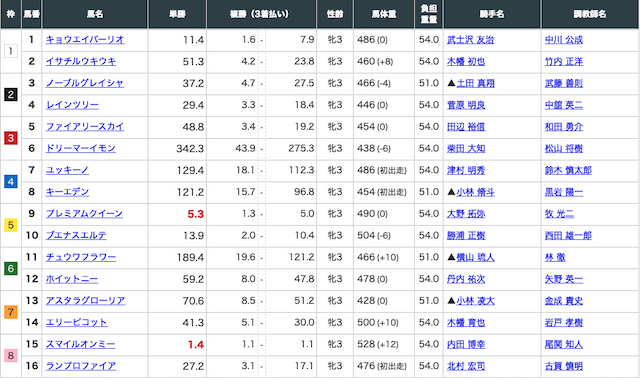Click the green frame 6 badge
Viewport: 640px width, 378px height.
11,269
